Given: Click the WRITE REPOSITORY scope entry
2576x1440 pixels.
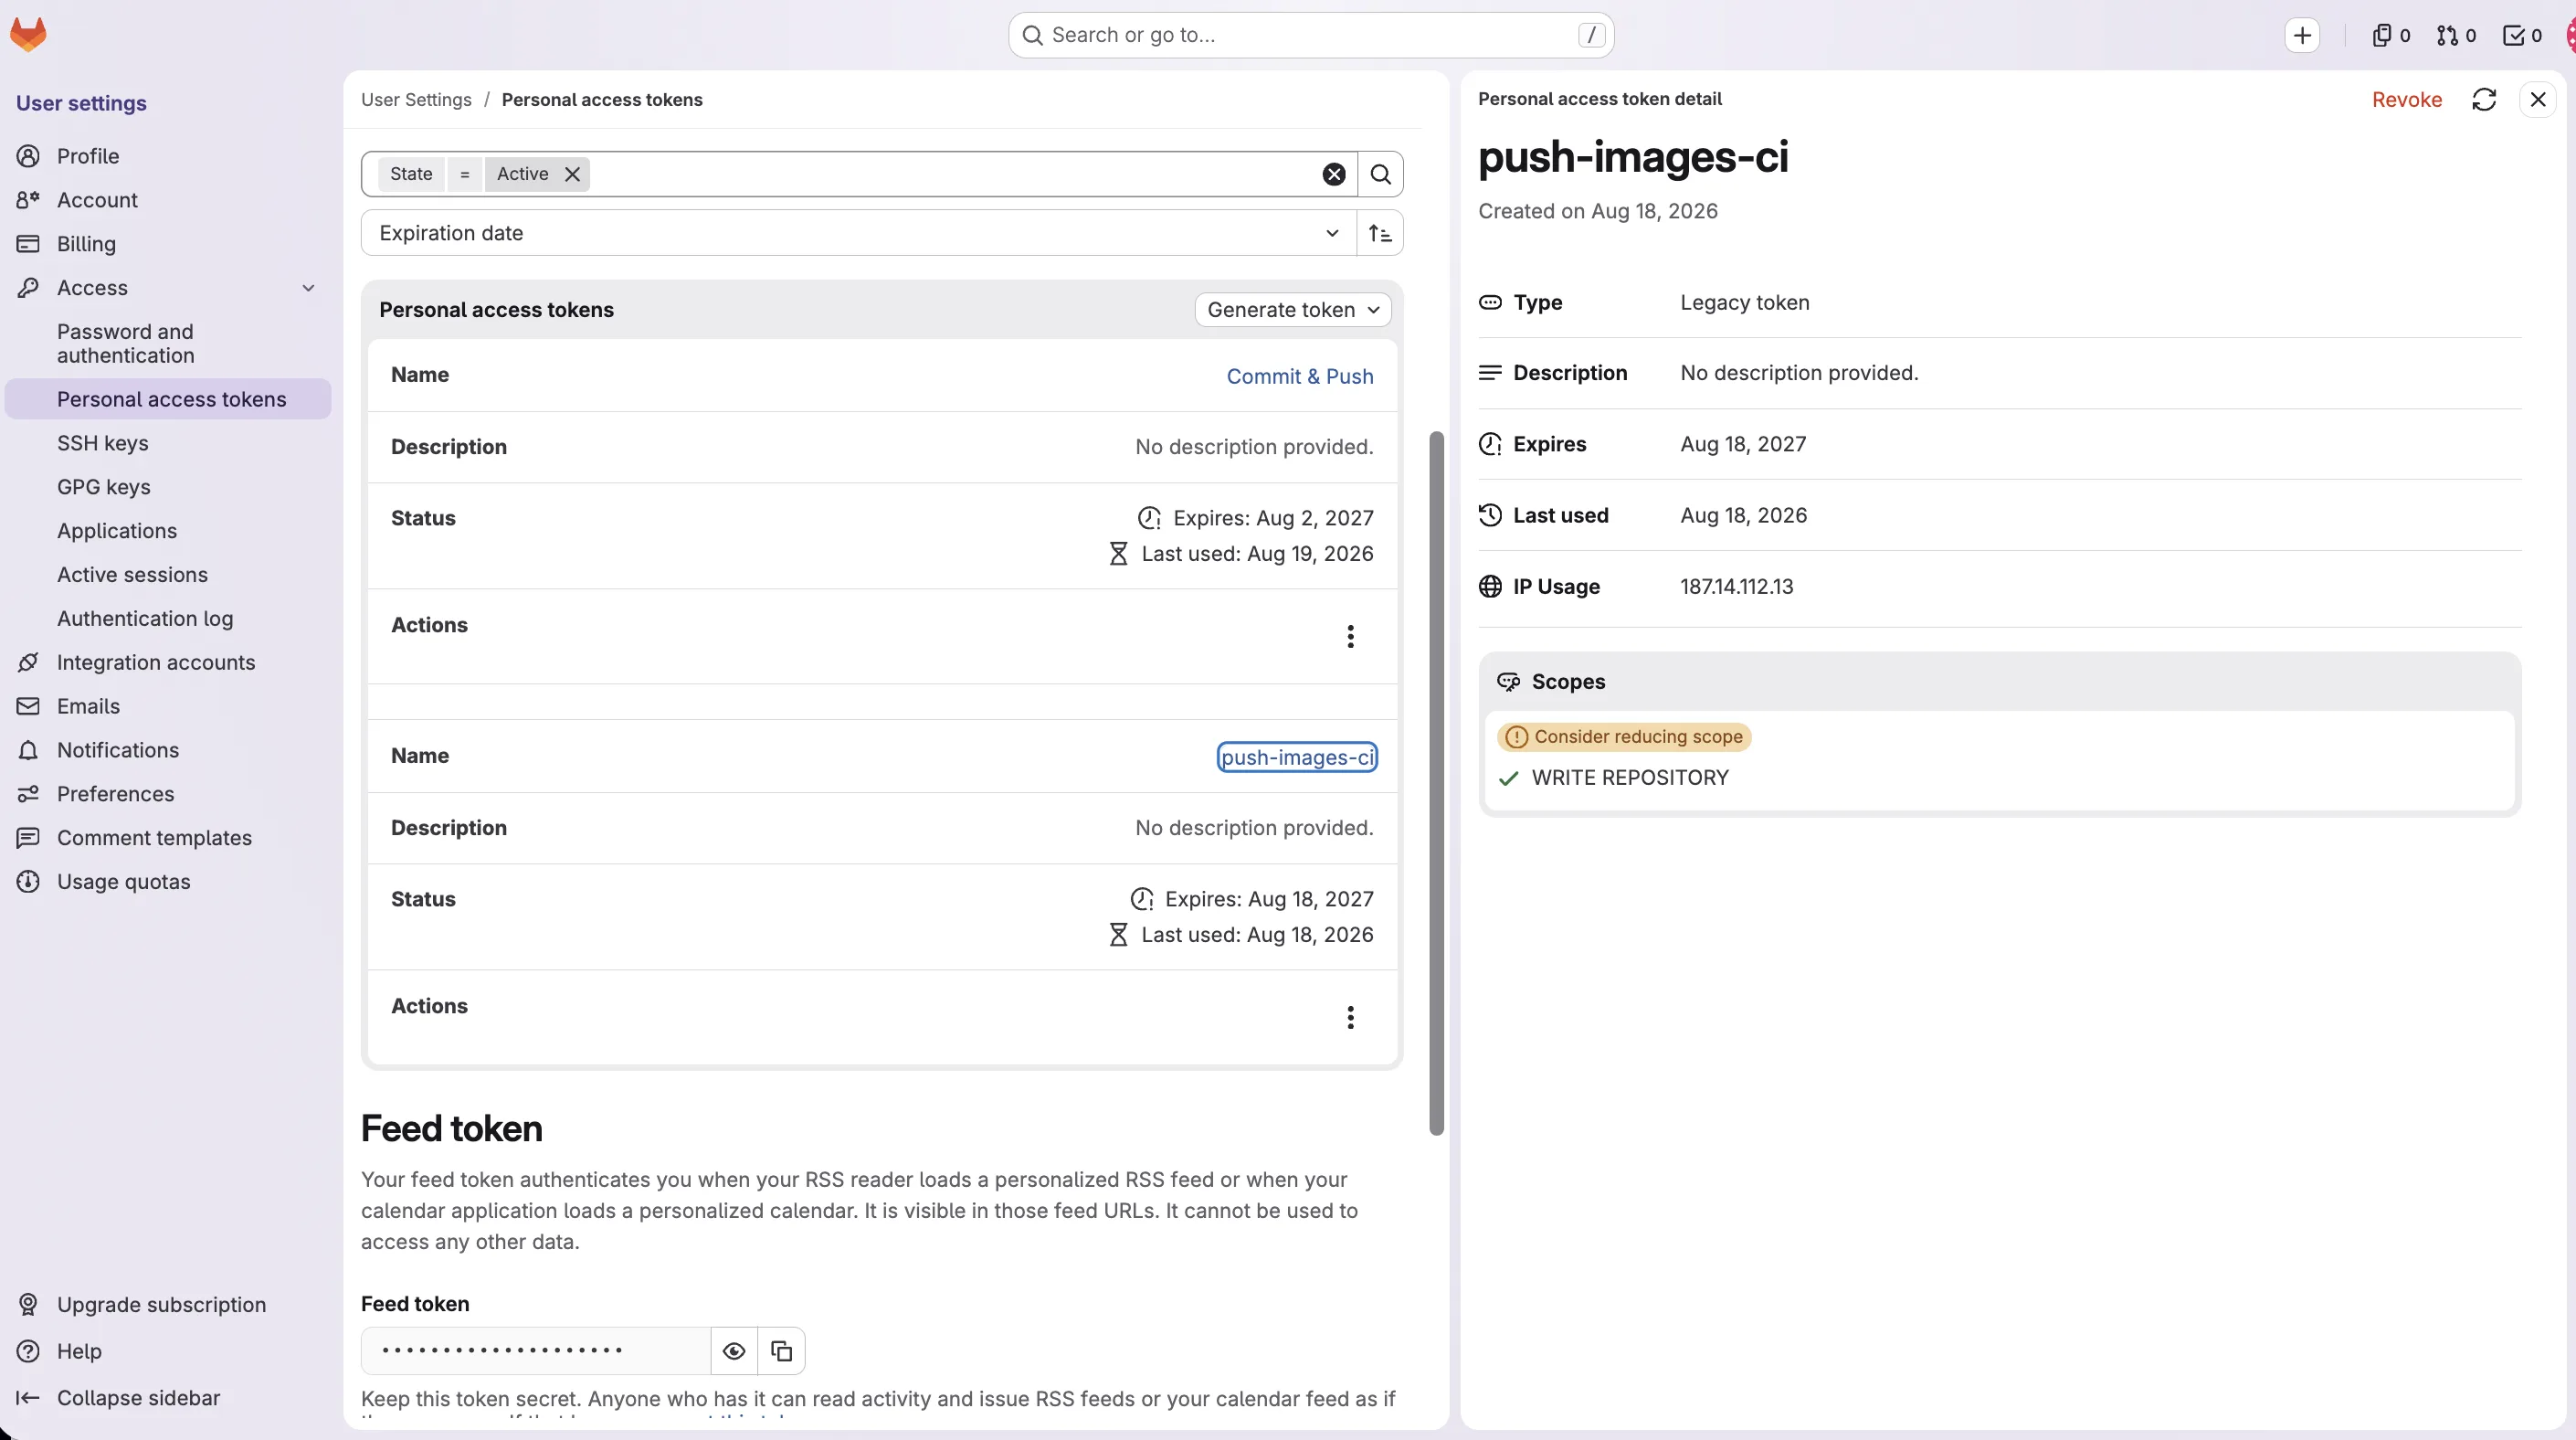Looking at the screenshot, I should pos(1630,778).
